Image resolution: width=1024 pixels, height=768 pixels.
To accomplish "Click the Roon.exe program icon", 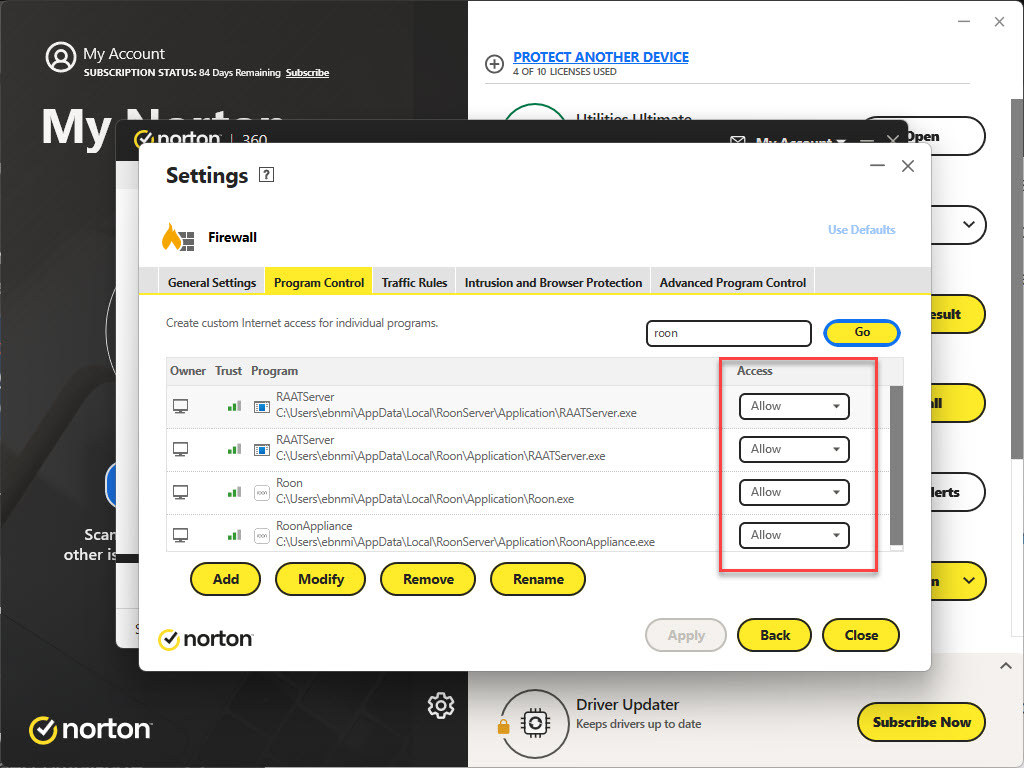I will click(x=262, y=492).
